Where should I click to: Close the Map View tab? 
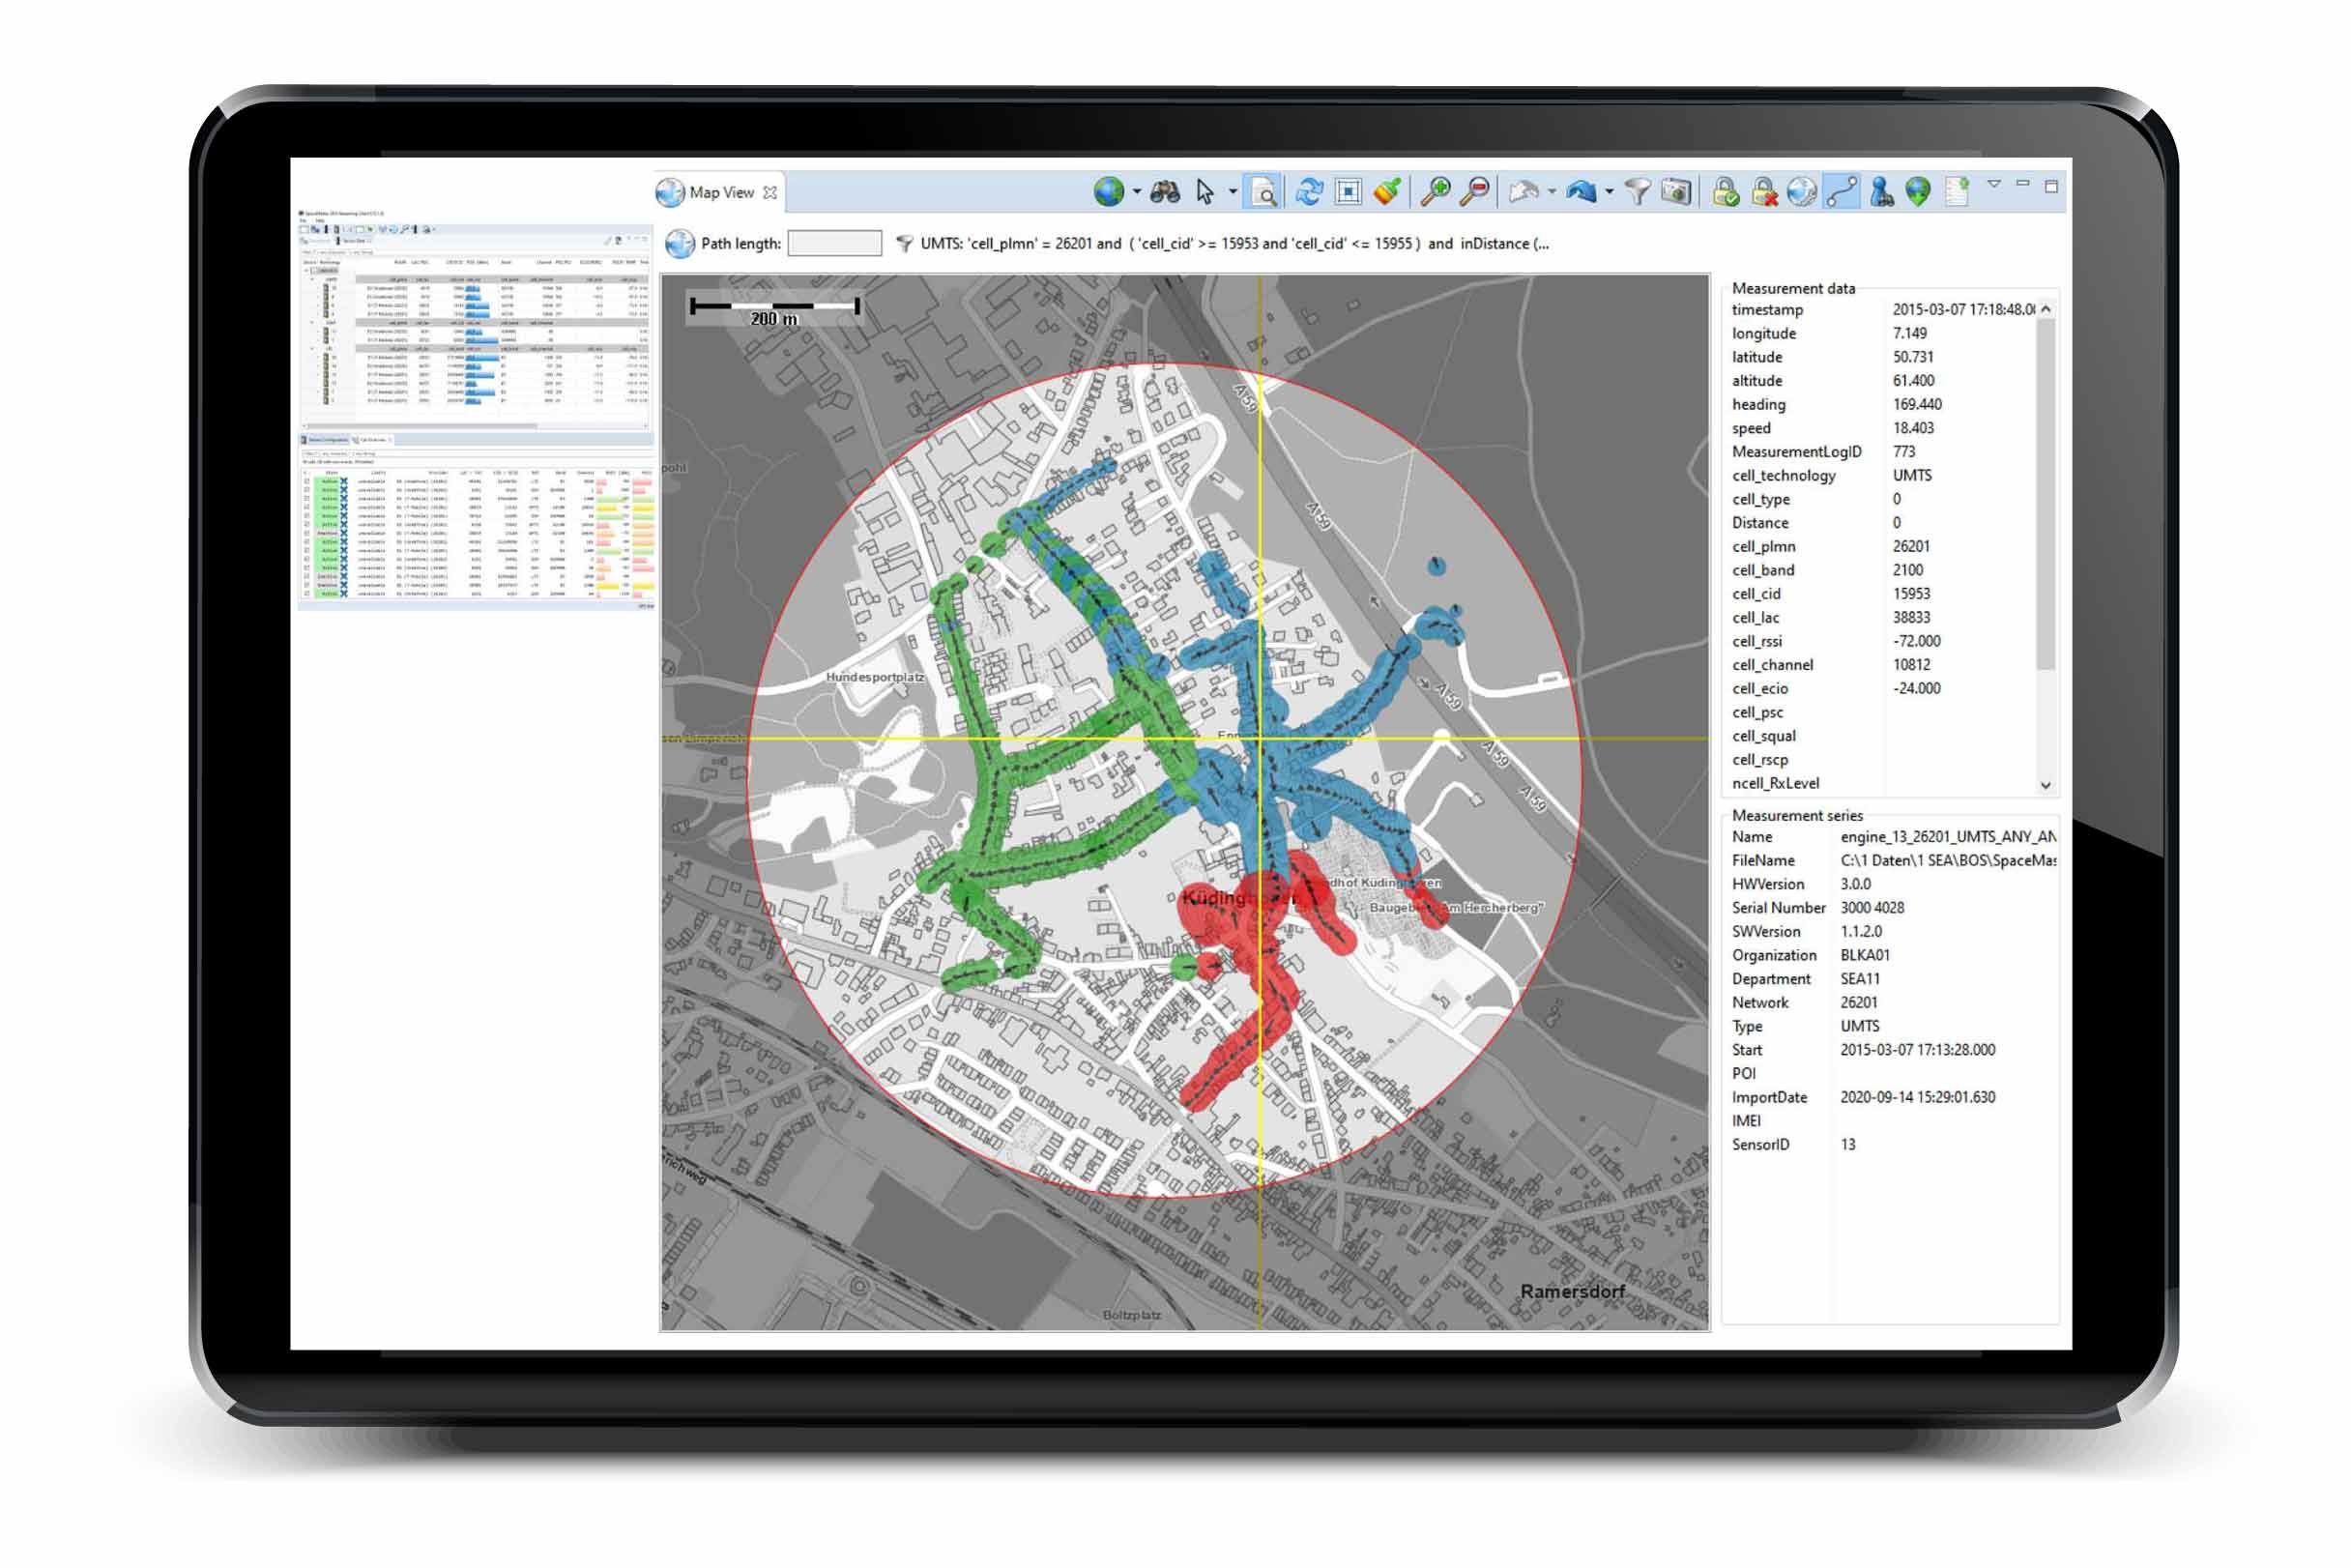pyautogui.click(x=770, y=193)
